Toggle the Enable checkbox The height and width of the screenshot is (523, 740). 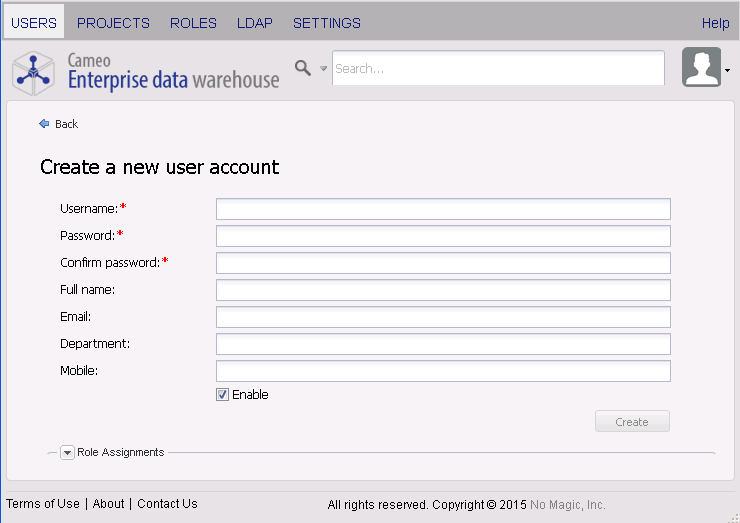(222, 395)
